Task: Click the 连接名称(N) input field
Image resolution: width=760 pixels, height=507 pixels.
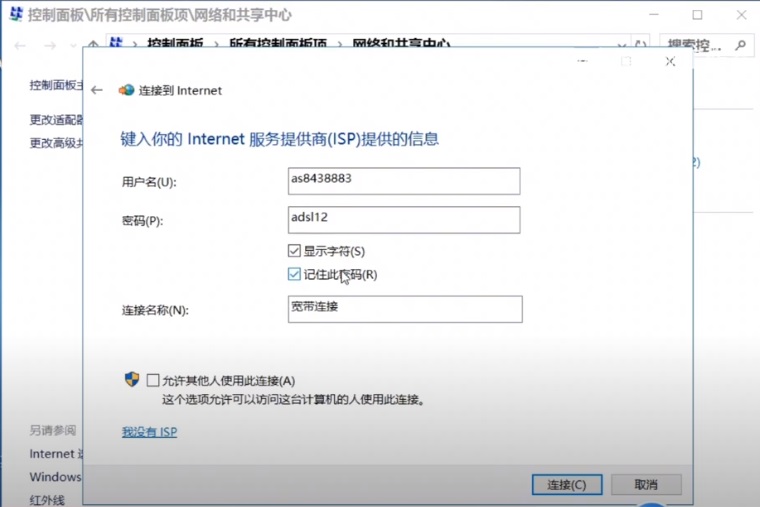Action: point(405,309)
